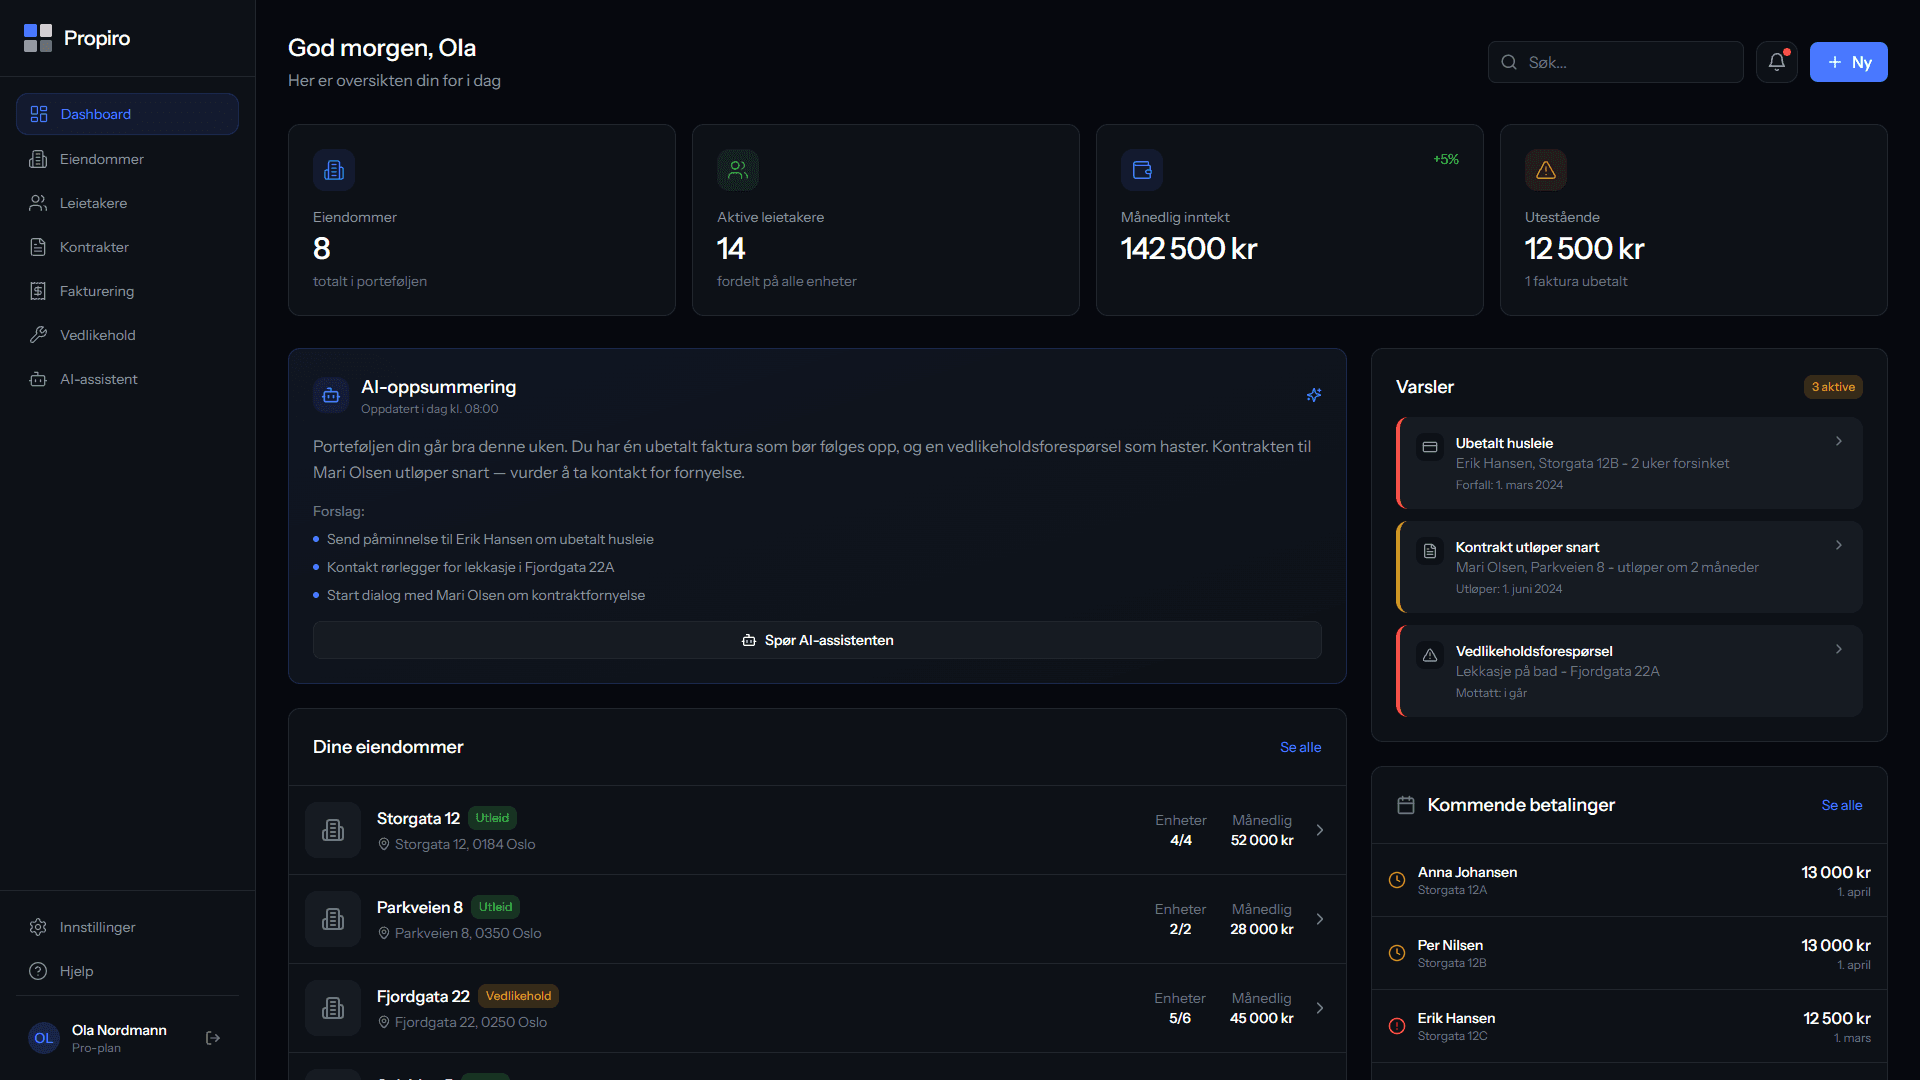Click the Storgata 12 52 000 kr value

click(1262, 840)
